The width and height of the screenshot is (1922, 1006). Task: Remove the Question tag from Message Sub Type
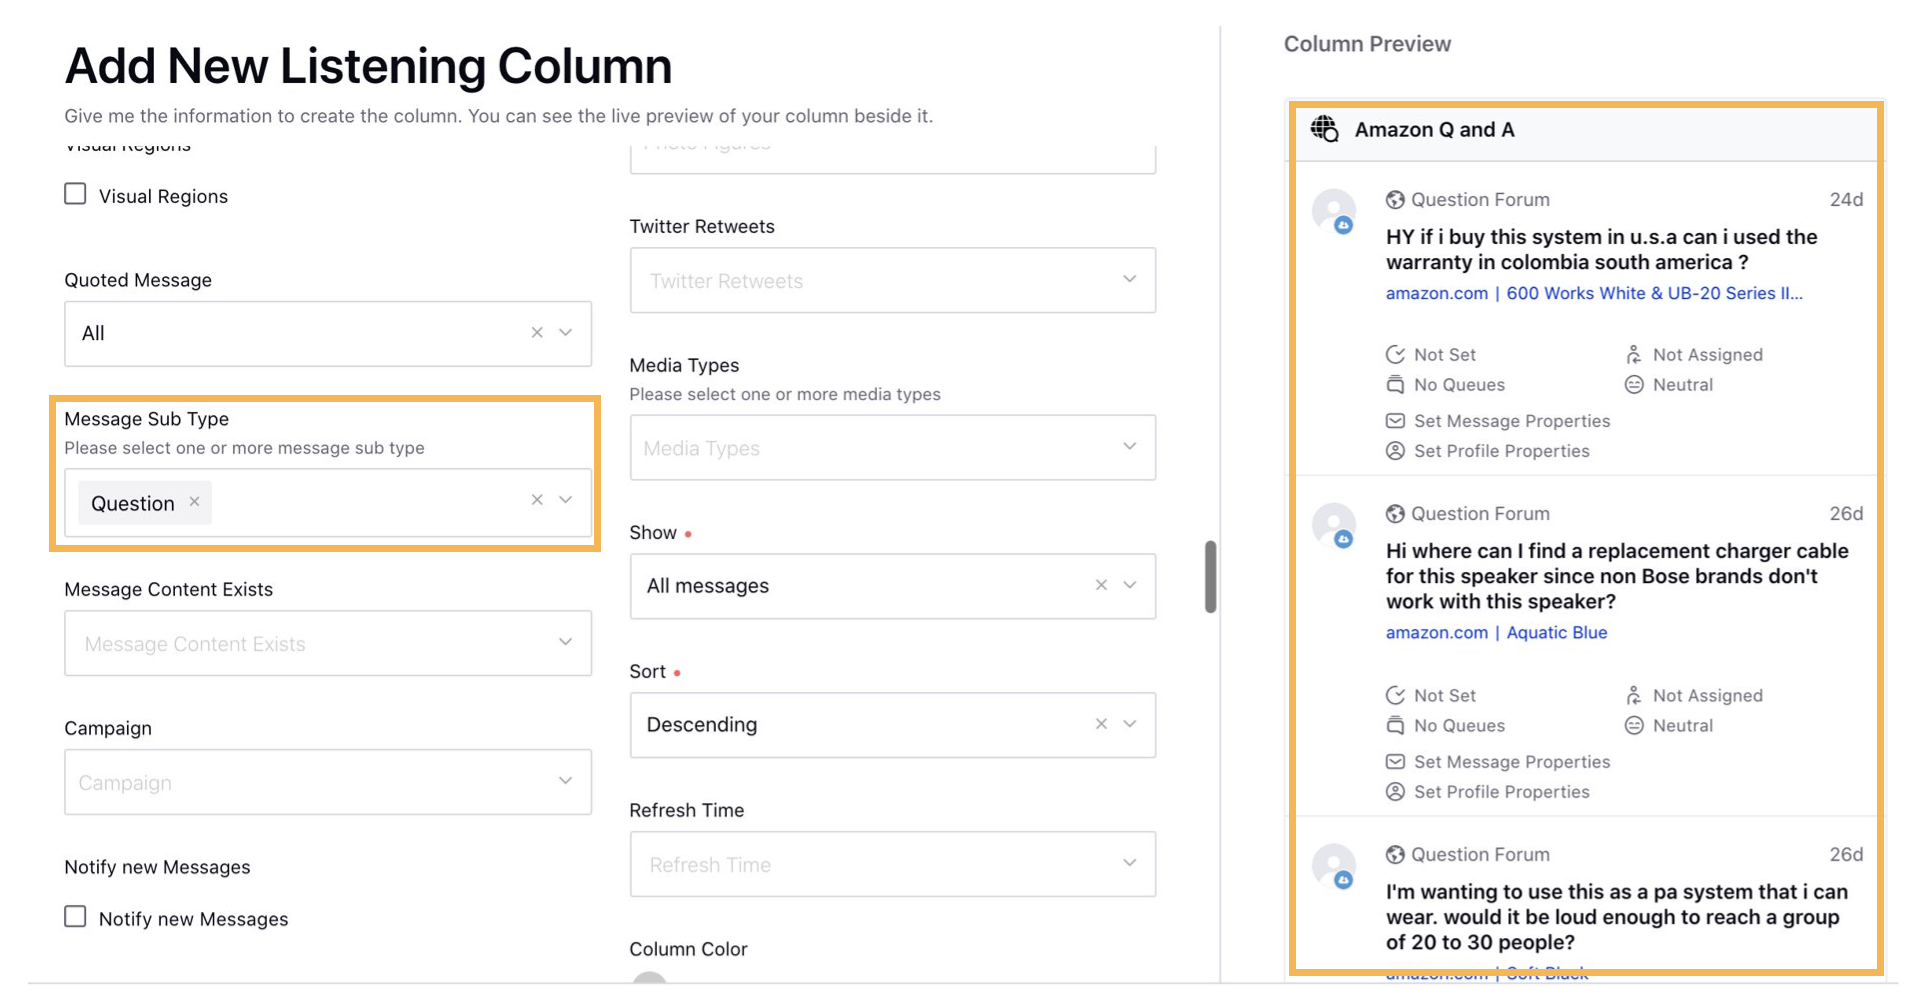(x=194, y=502)
